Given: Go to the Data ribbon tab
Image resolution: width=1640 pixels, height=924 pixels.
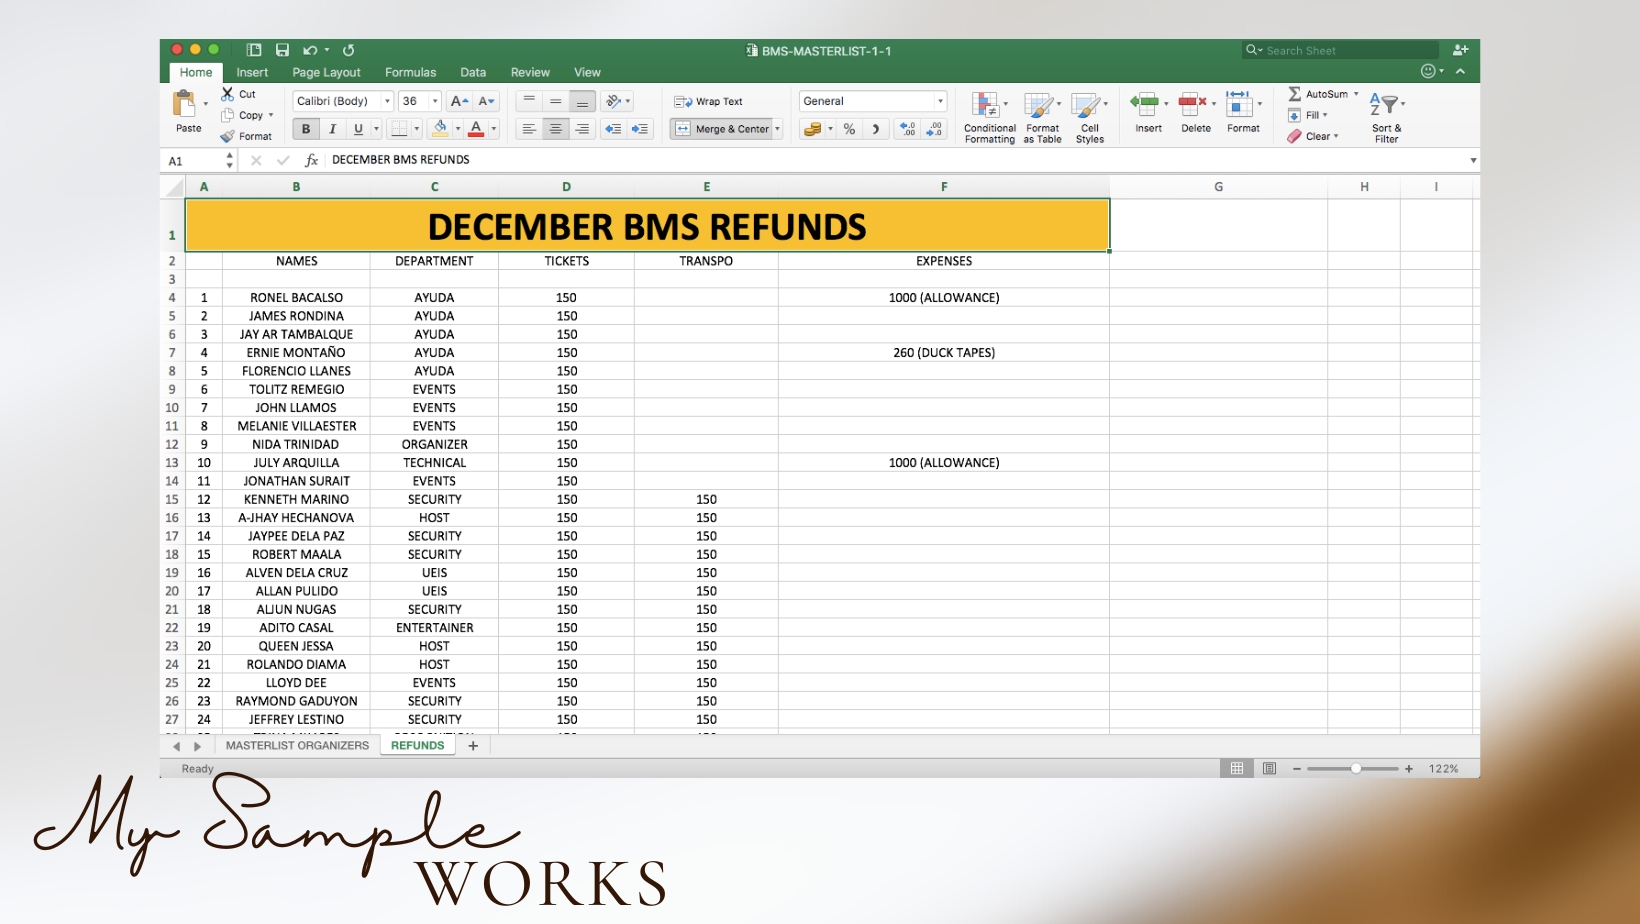Looking at the screenshot, I should tap(473, 72).
